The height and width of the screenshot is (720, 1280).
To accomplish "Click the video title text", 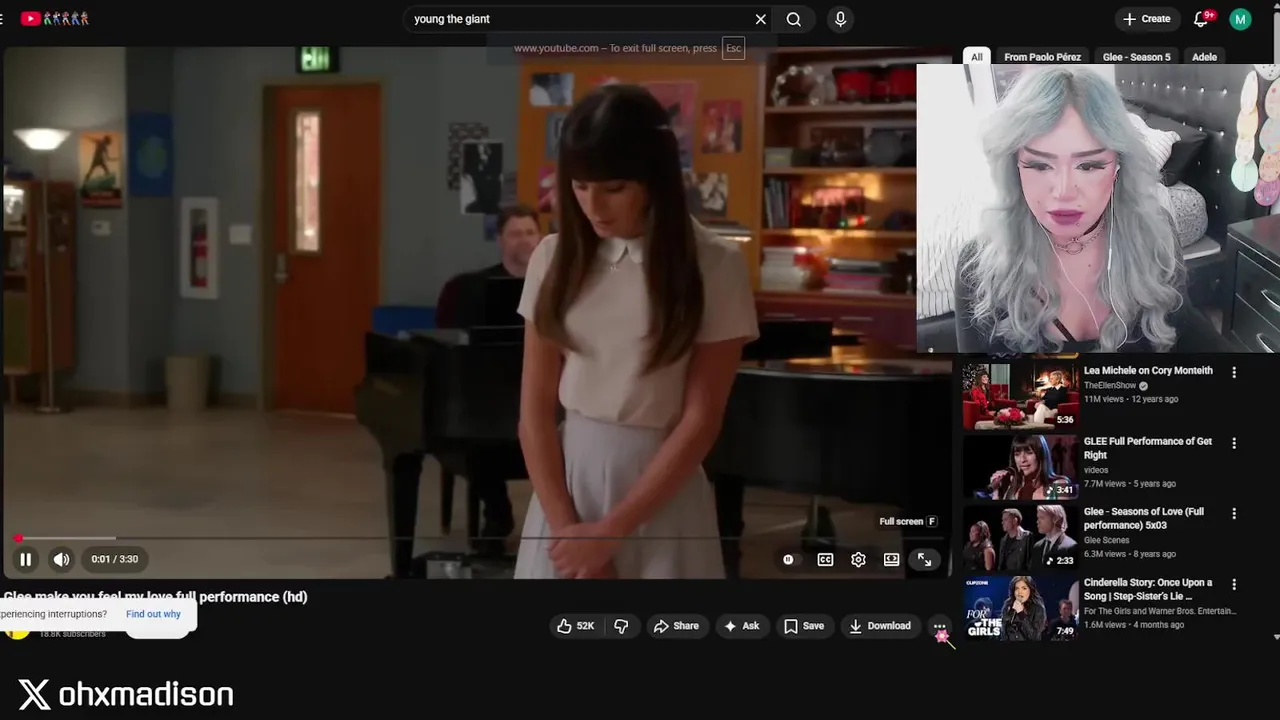I will click(x=155, y=597).
